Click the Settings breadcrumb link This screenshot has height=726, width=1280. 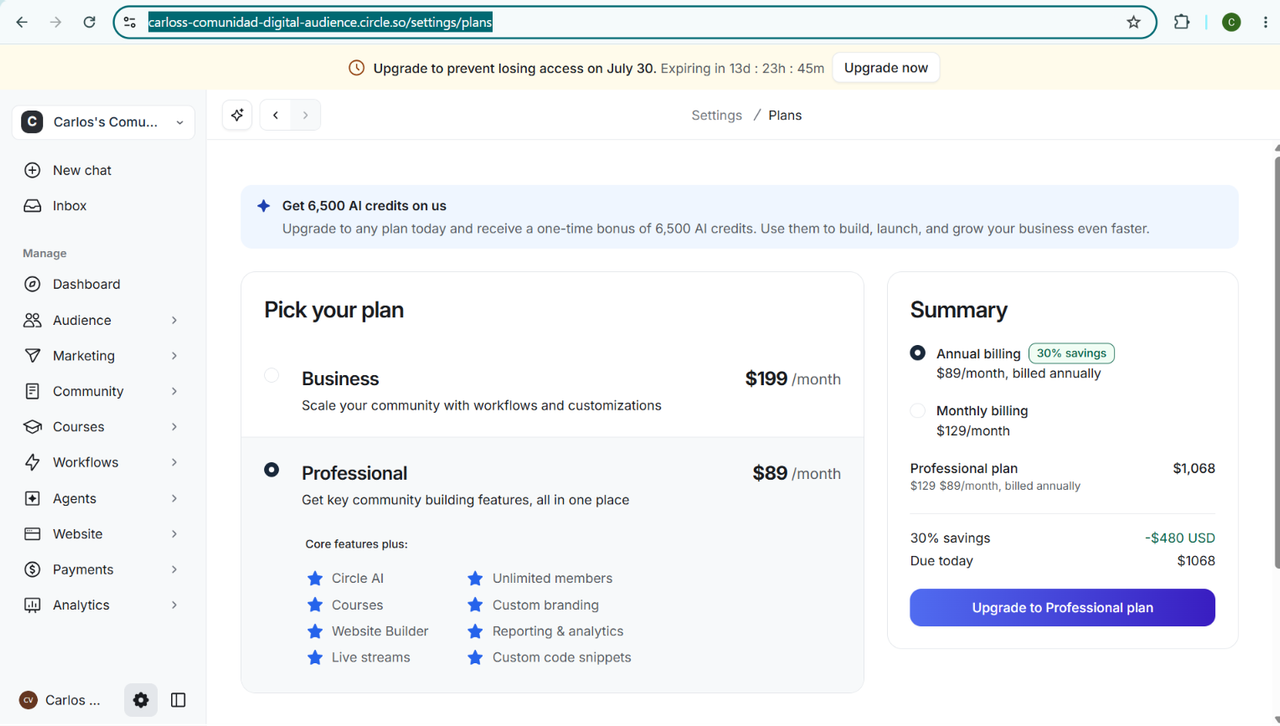click(717, 115)
